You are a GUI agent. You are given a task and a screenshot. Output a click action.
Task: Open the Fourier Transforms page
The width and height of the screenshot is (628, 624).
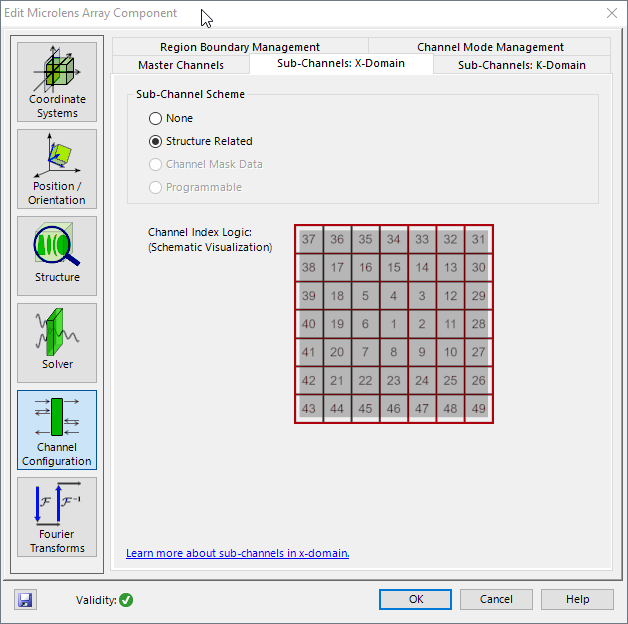coord(57,517)
